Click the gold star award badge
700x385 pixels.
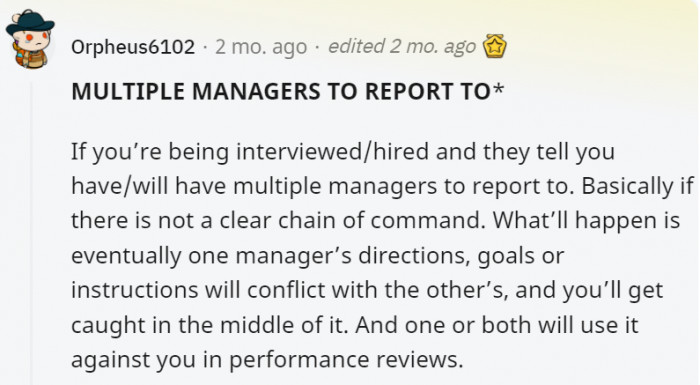(495, 46)
